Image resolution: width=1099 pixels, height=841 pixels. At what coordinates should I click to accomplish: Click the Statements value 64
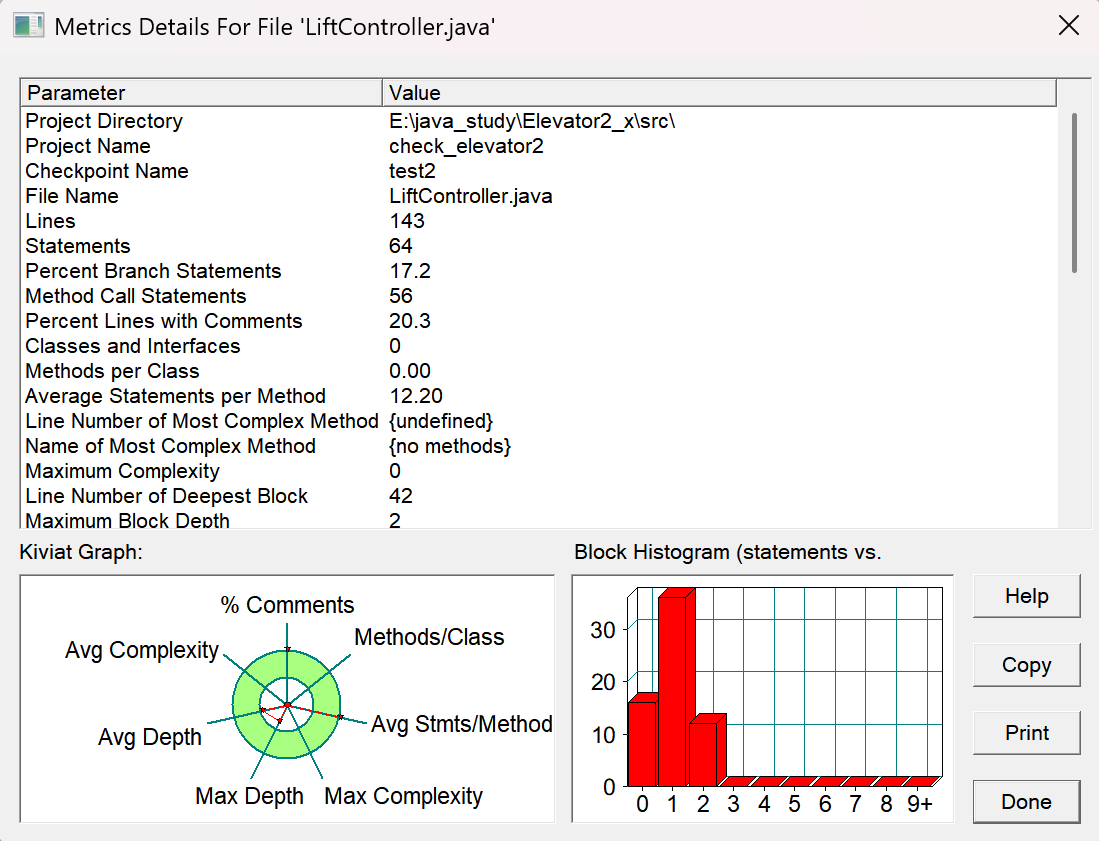click(x=400, y=246)
